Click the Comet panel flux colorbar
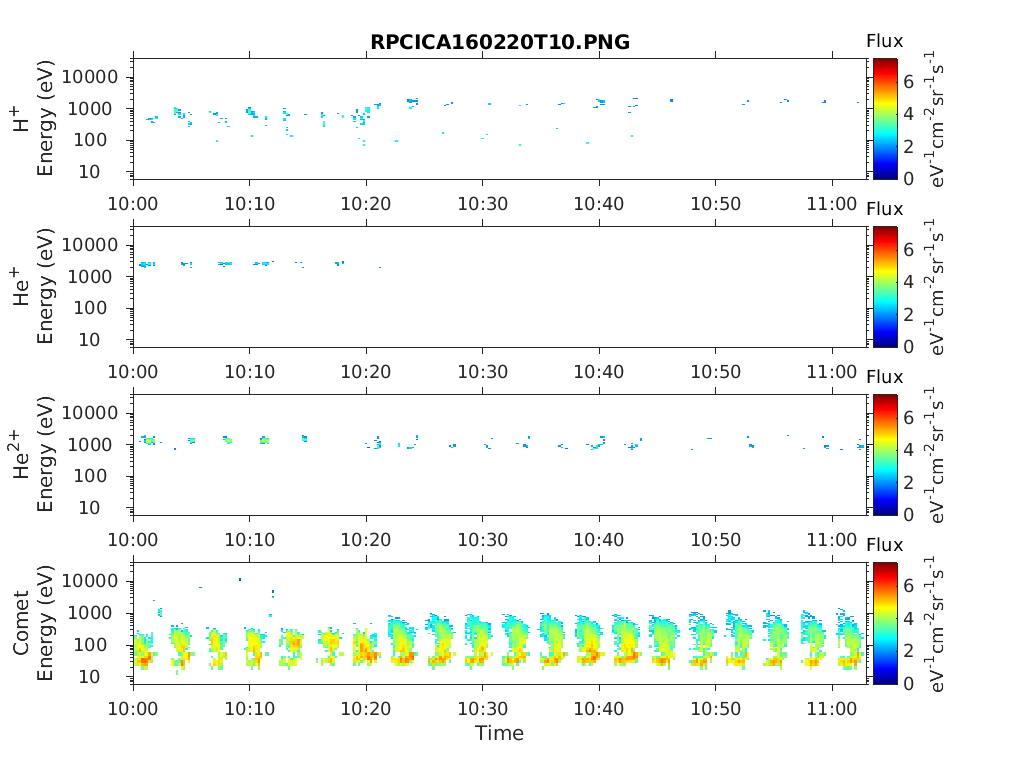 point(885,623)
